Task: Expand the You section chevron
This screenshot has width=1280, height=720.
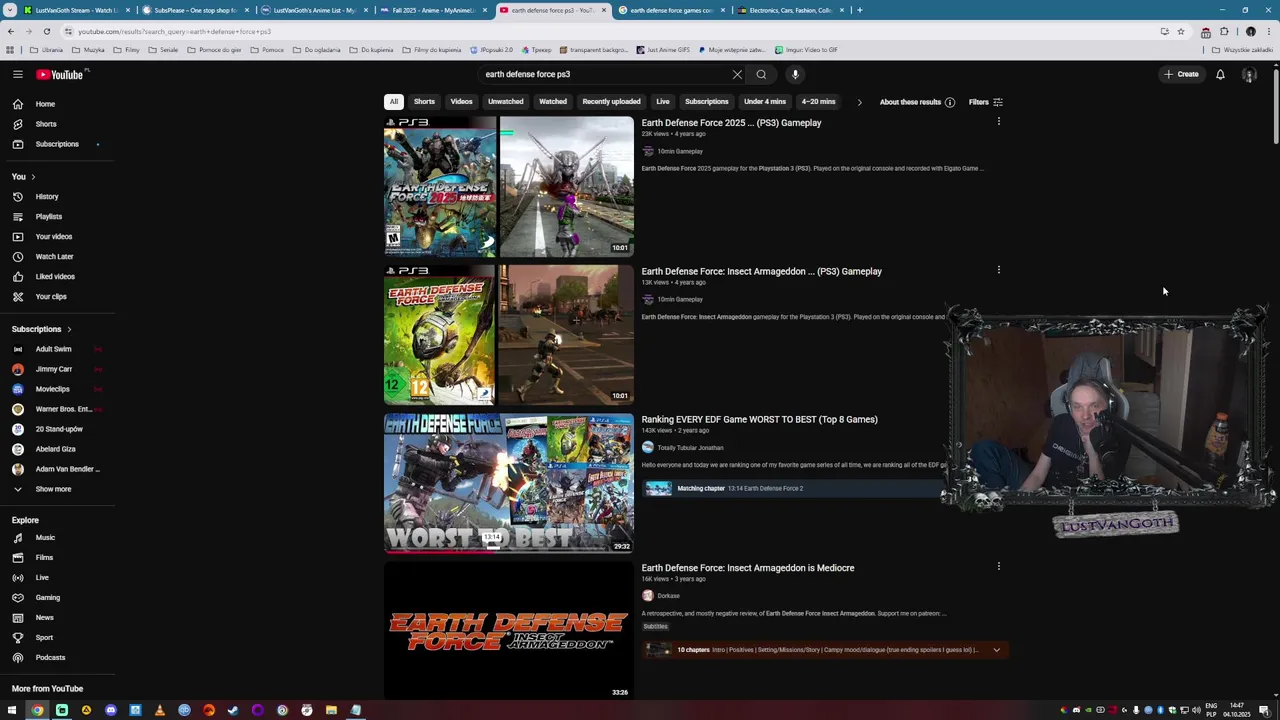Action: (x=33, y=177)
